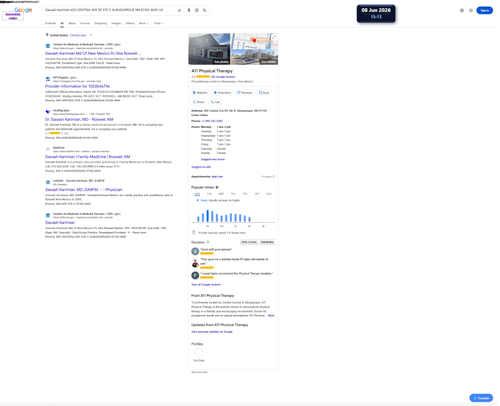This screenshot has height=406, width=500.
Task: Open Provider Information for 1053546796 result
Action: click(x=77, y=86)
